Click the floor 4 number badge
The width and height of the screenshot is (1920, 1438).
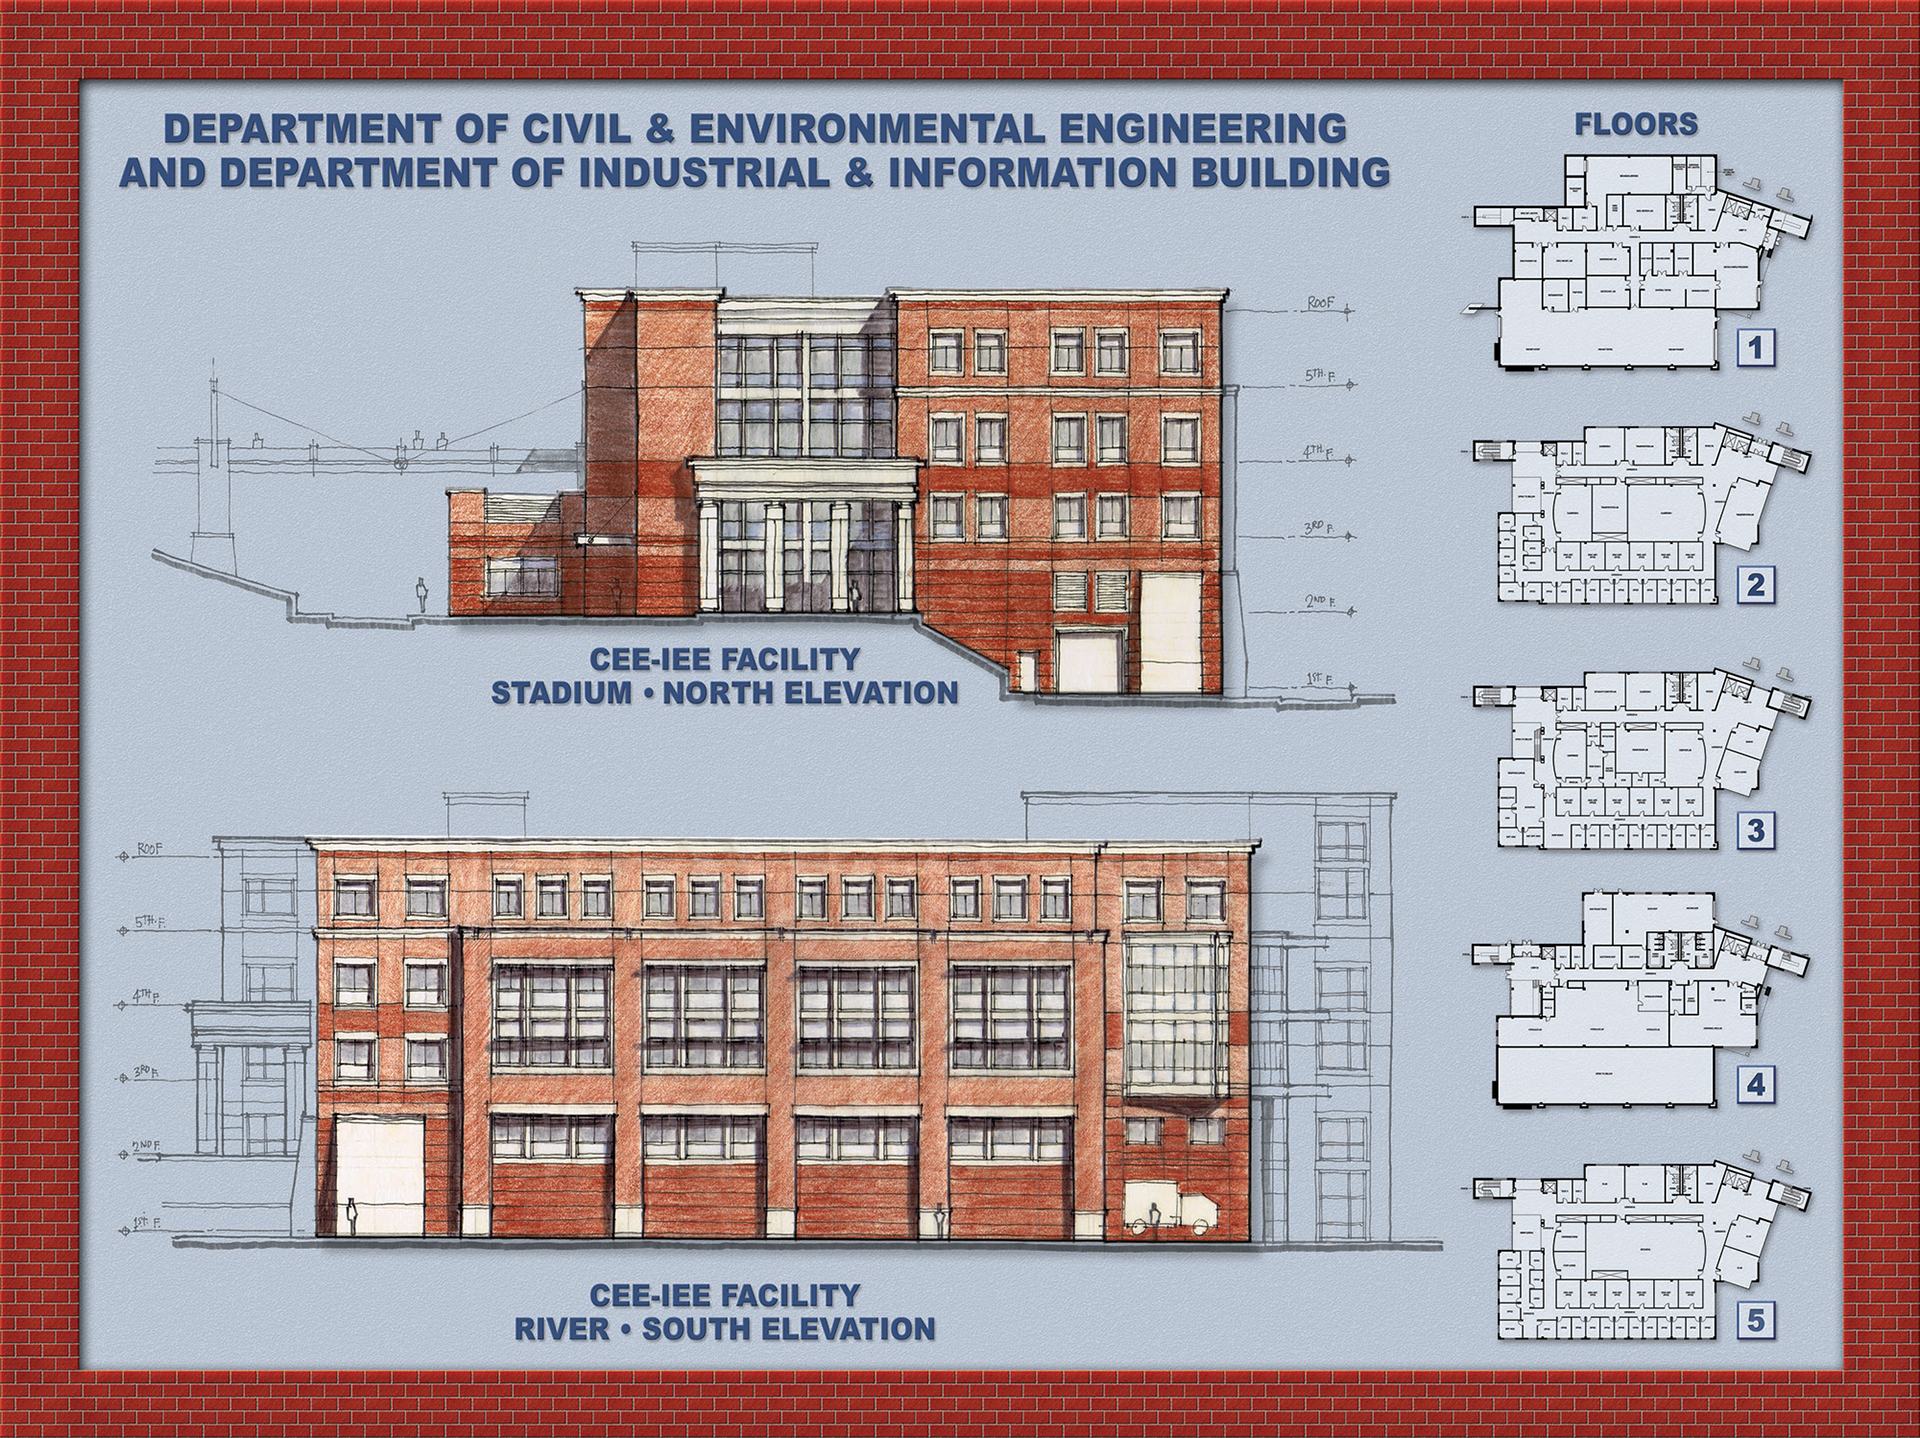pos(1756,1084)
